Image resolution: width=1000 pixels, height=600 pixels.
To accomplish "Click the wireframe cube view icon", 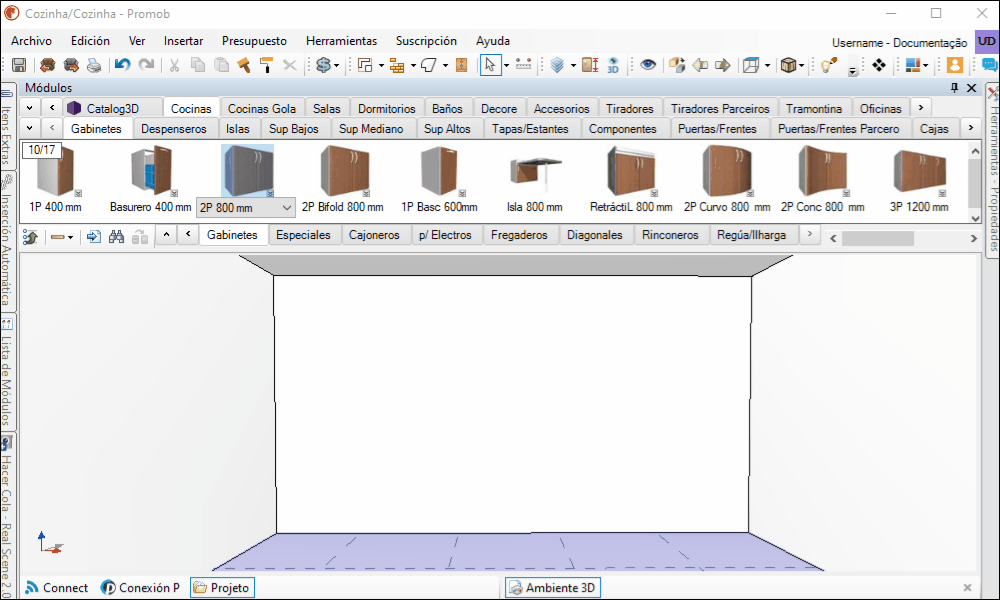I will click(x=751, y=65).
